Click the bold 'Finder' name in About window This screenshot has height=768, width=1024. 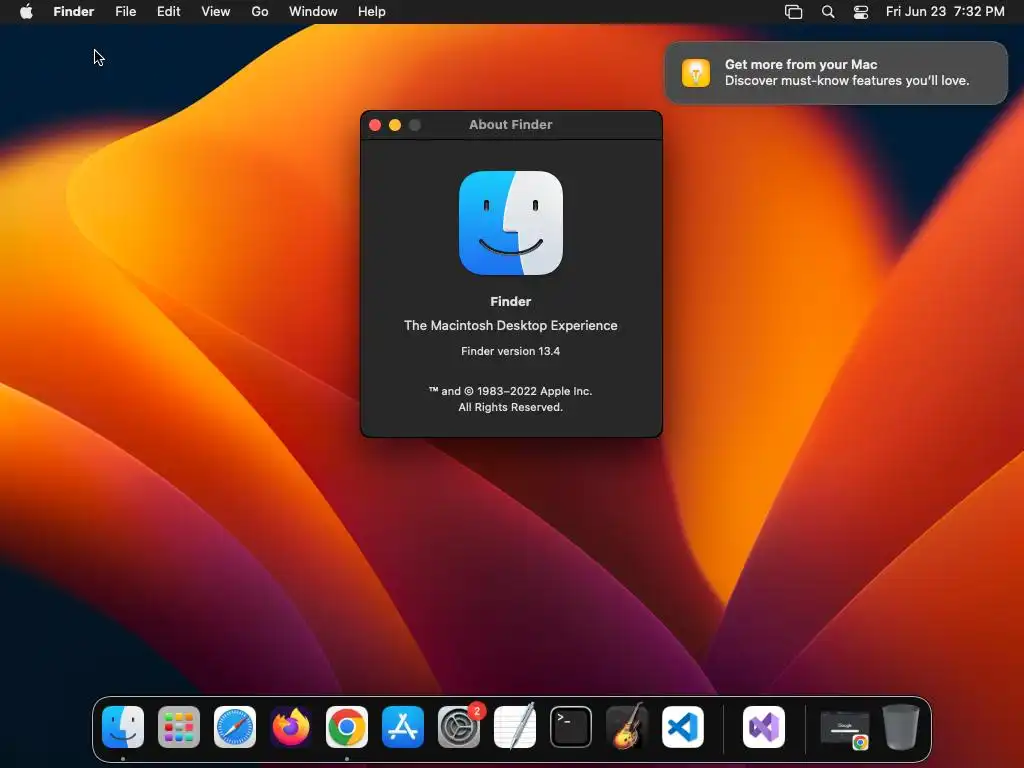[511, 302]
